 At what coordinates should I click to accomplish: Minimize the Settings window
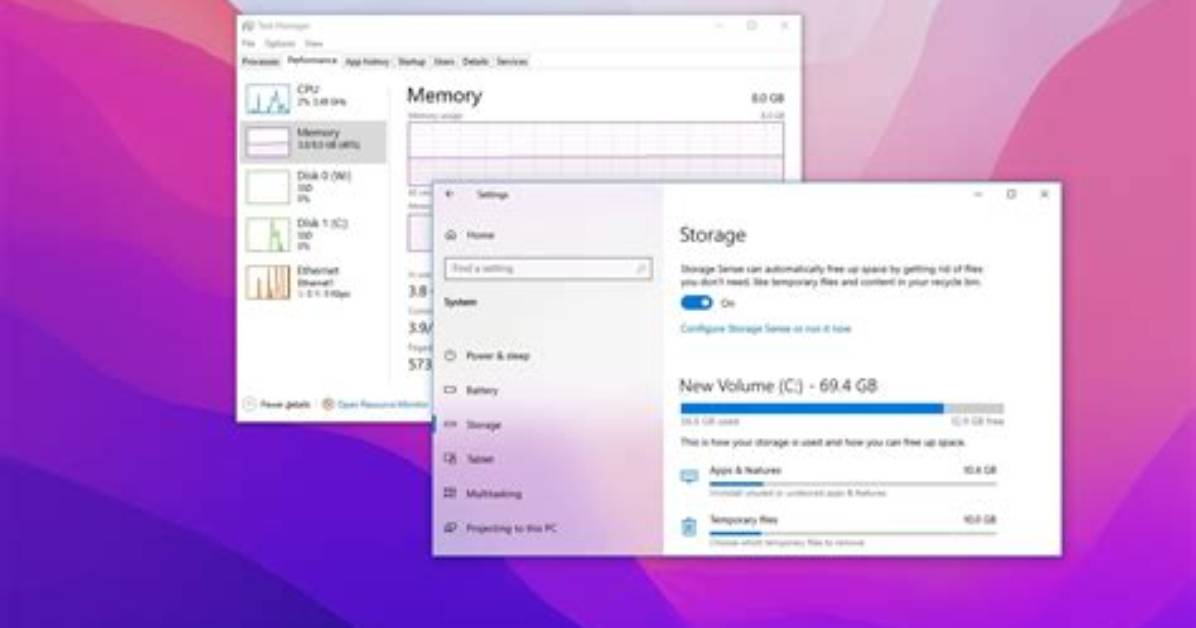click(x=978, y=195)
